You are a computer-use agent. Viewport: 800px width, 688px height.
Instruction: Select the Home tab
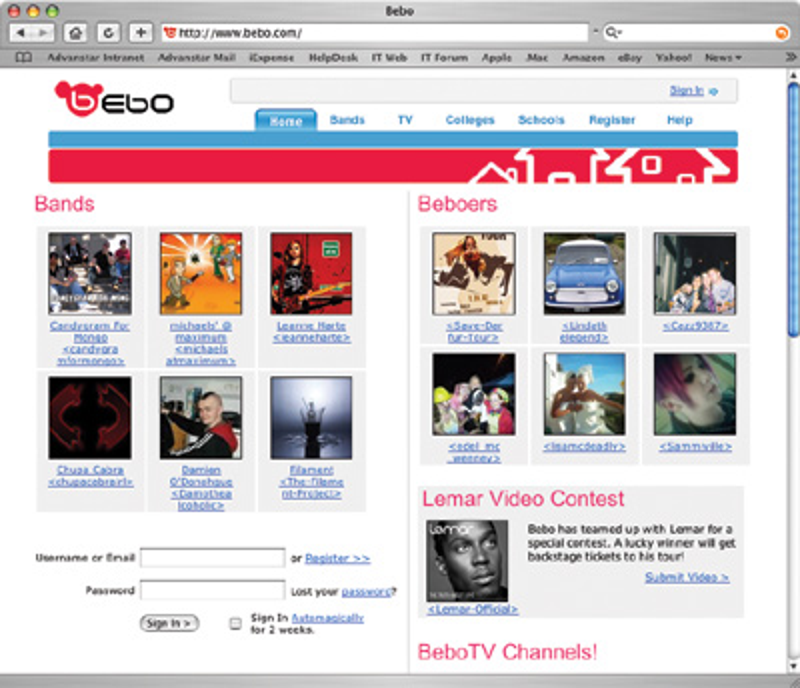click(x=286, y=120)
